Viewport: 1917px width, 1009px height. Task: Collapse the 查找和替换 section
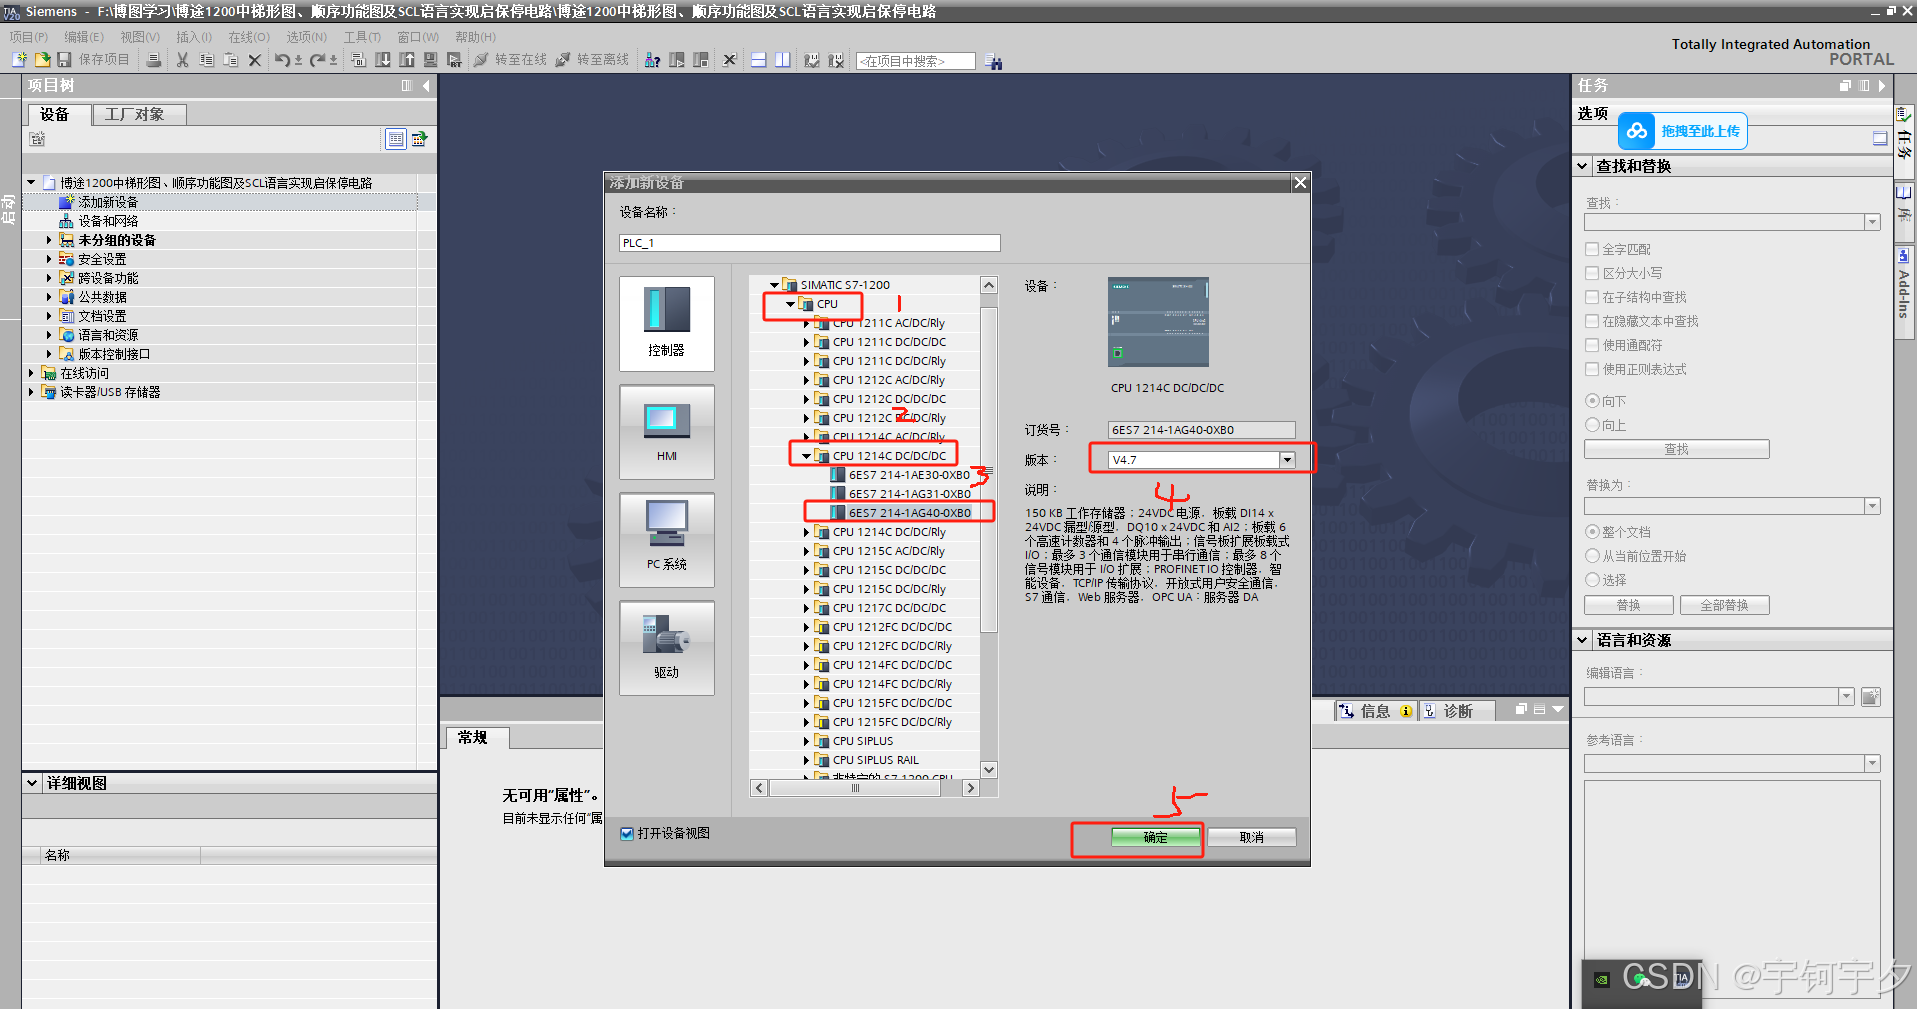tap(1583, 166)
